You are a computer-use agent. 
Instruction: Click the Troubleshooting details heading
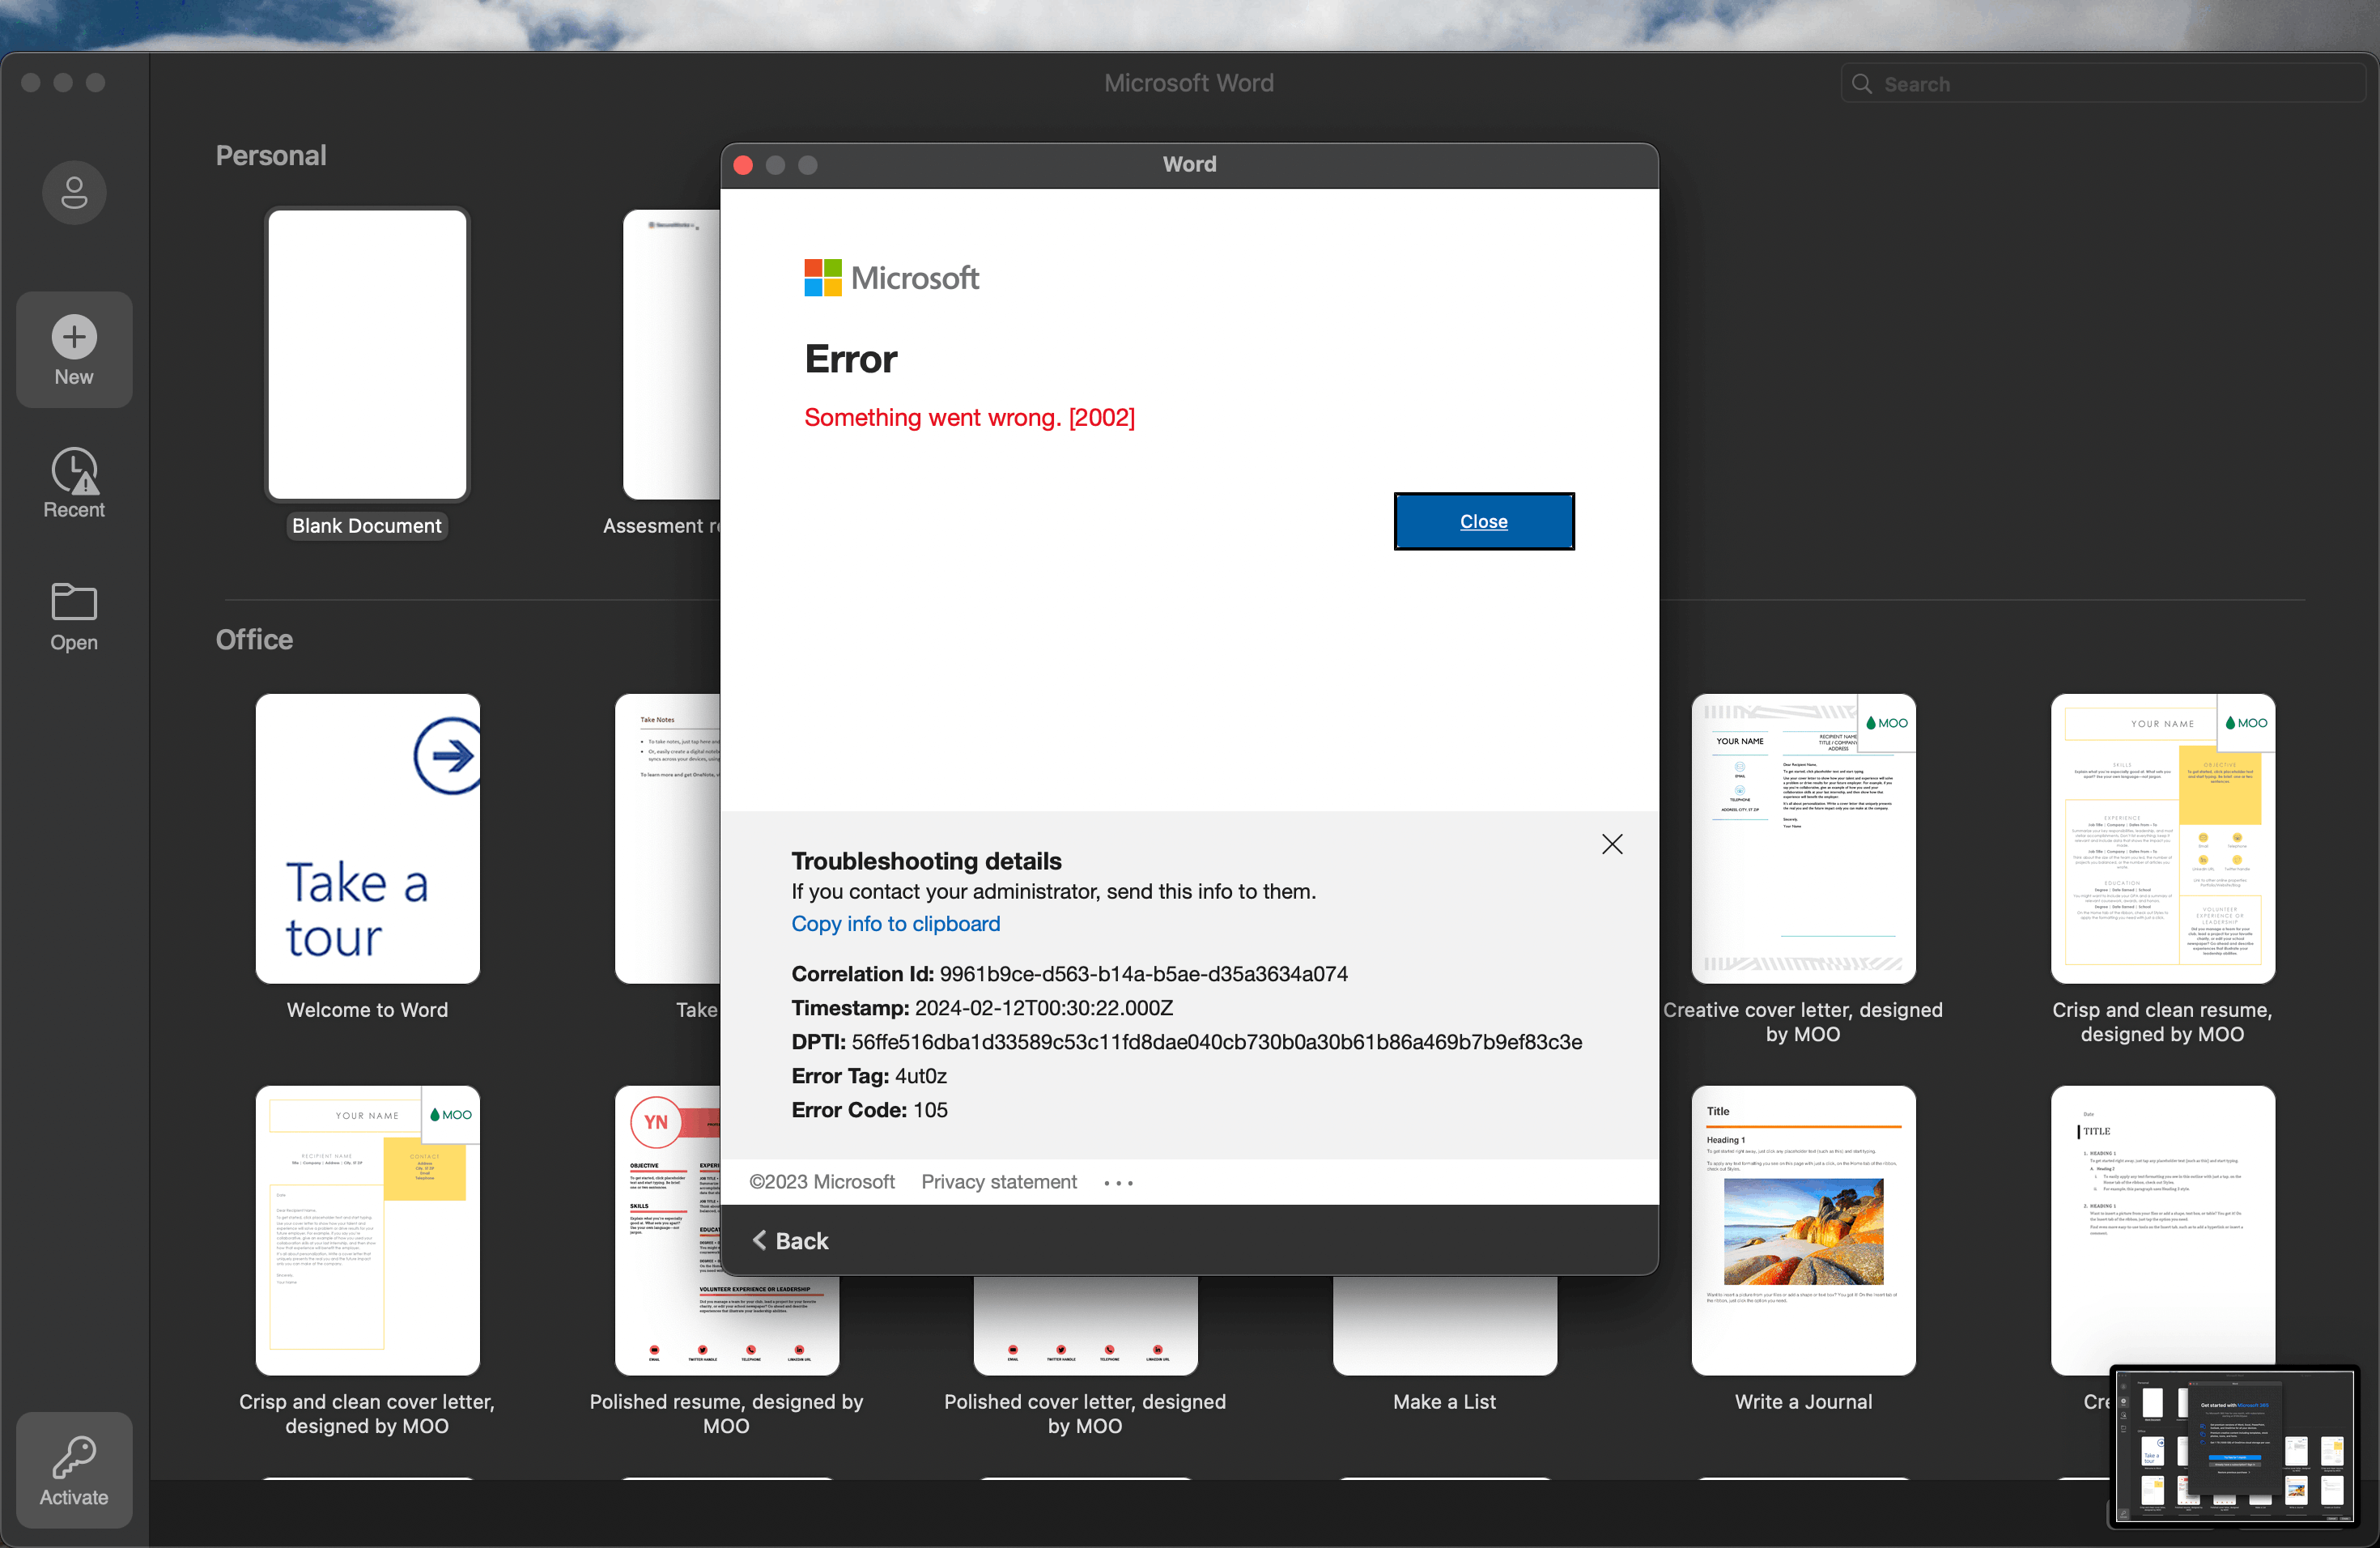(x=926, y=861)
